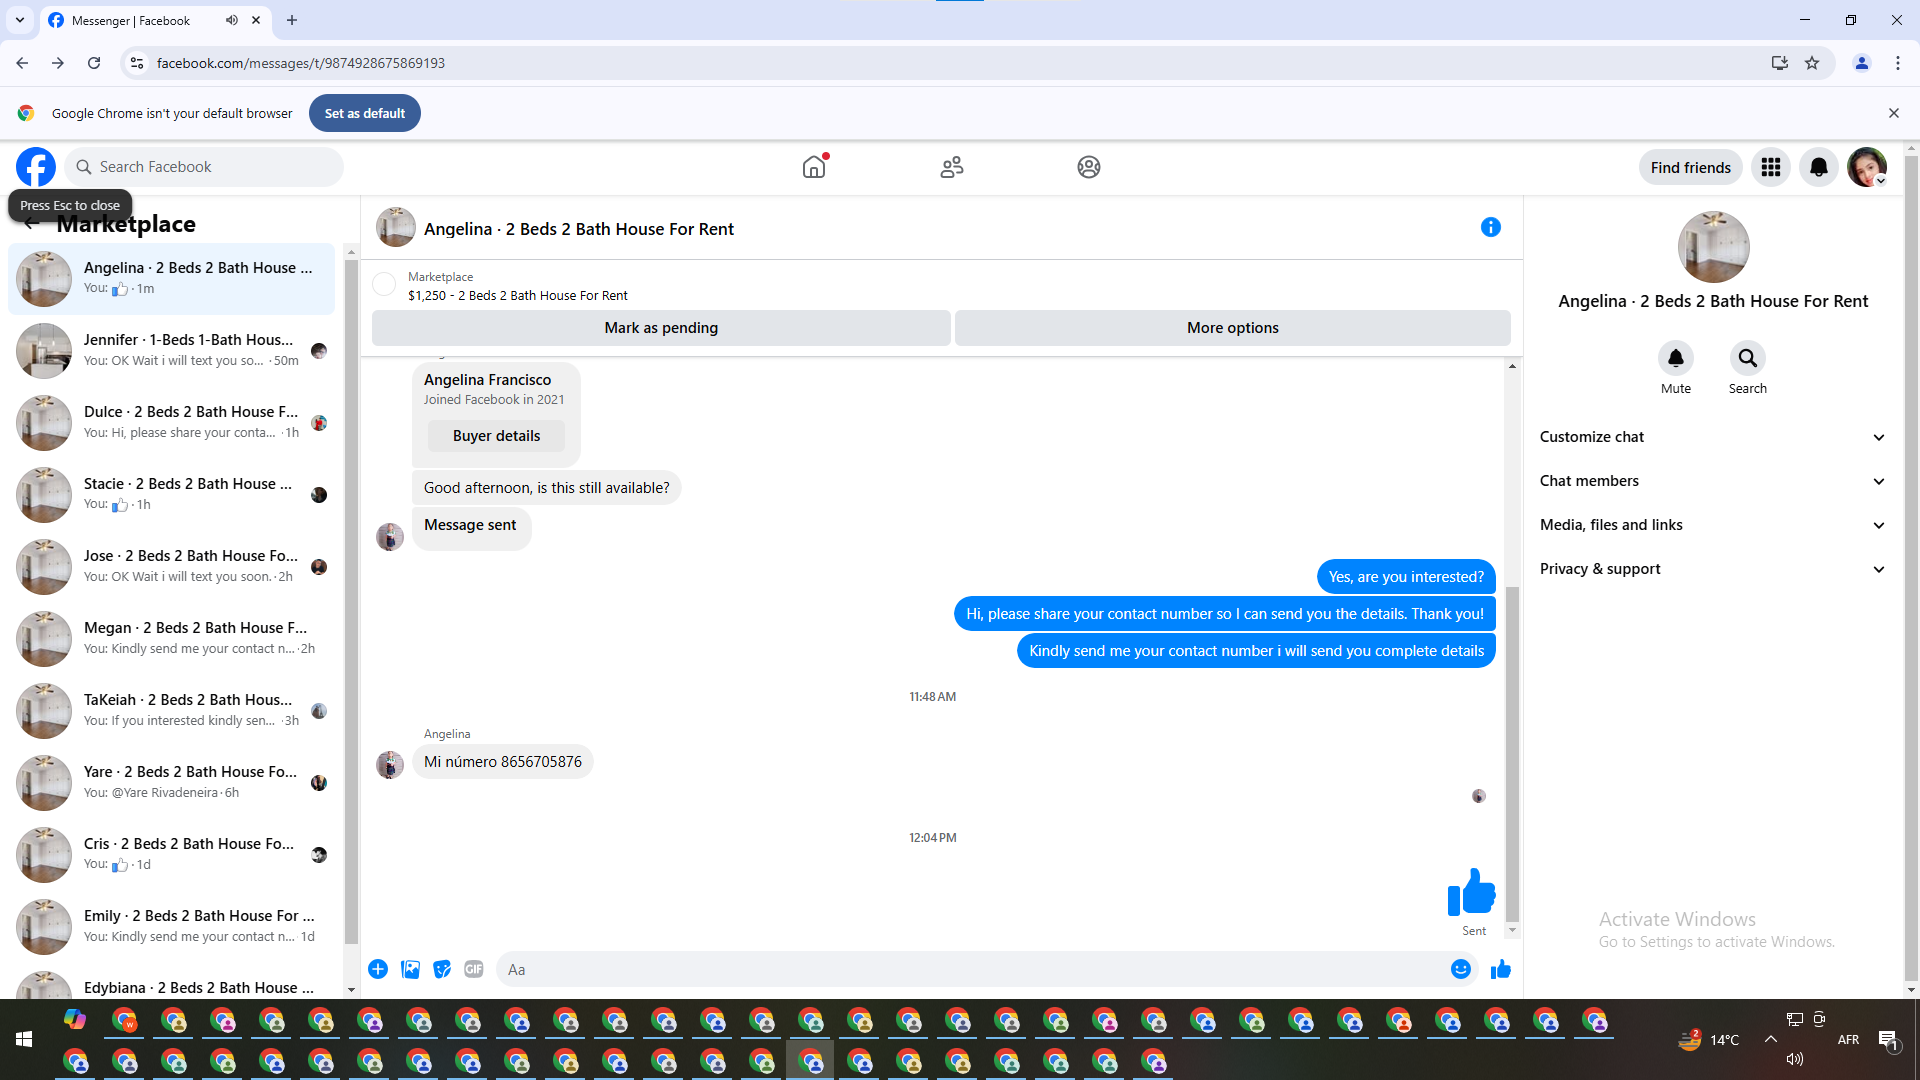Search in conversation using magnifier icon

(x=1748, y=358)
